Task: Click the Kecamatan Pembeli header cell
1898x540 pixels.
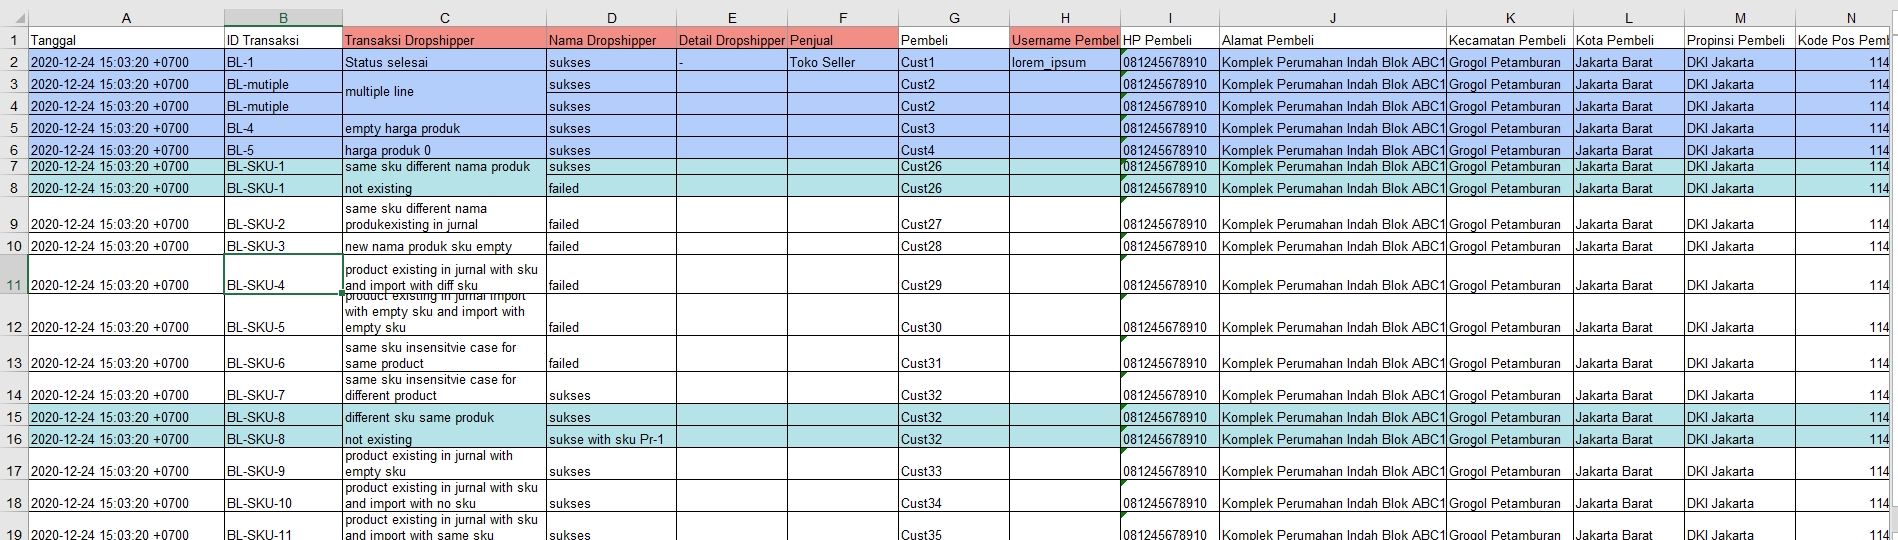Action: [1509, 40]
